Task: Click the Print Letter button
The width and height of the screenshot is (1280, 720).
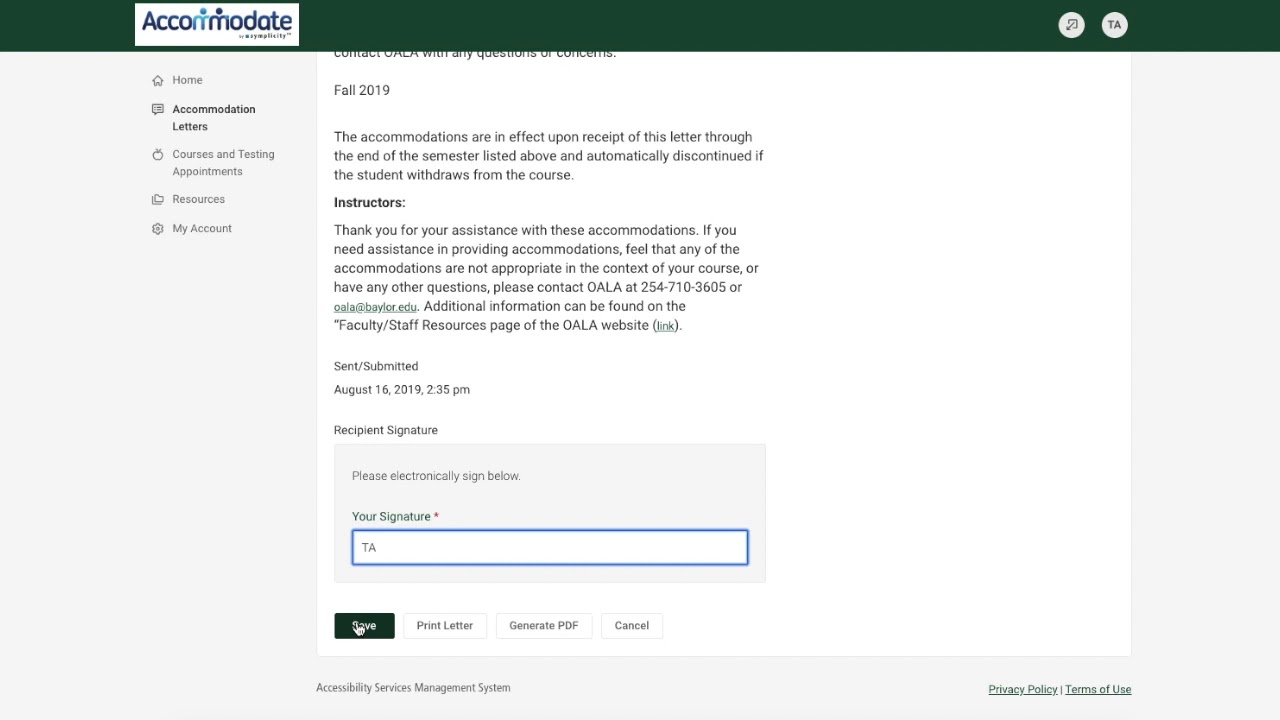Action: coord(445,625)
